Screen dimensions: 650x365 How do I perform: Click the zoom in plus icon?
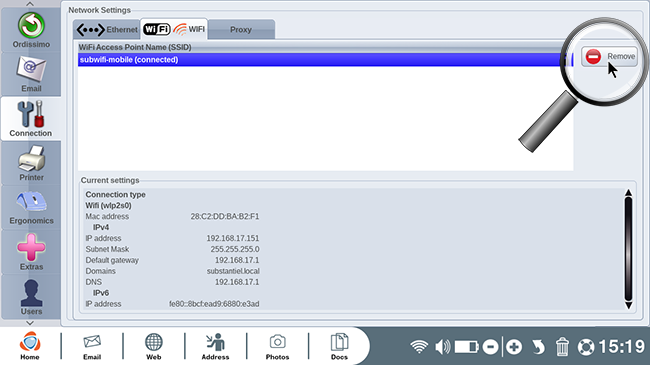(x=514, y=347)
